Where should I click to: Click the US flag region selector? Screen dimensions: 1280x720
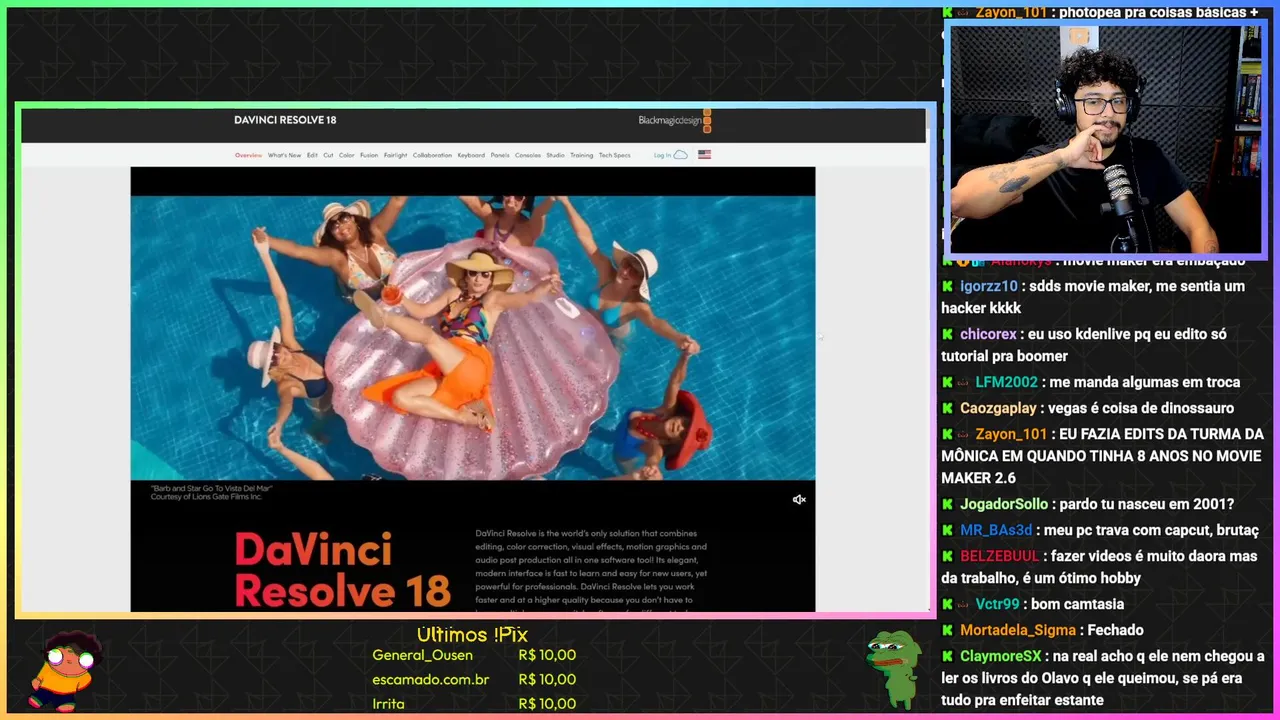704,155
